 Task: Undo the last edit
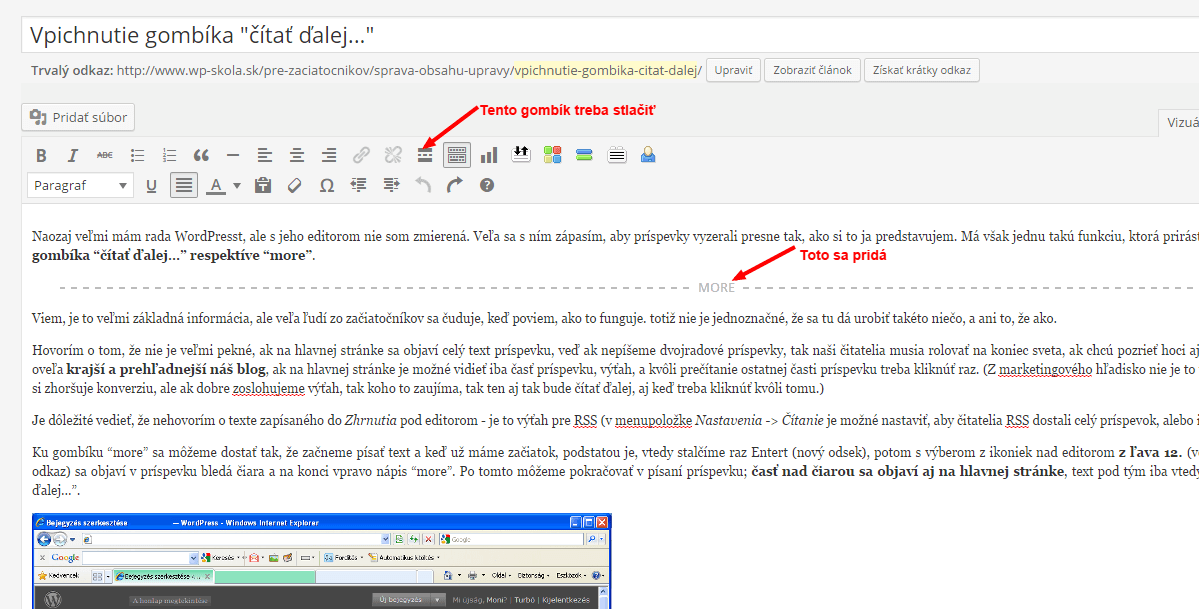point(423,186)
